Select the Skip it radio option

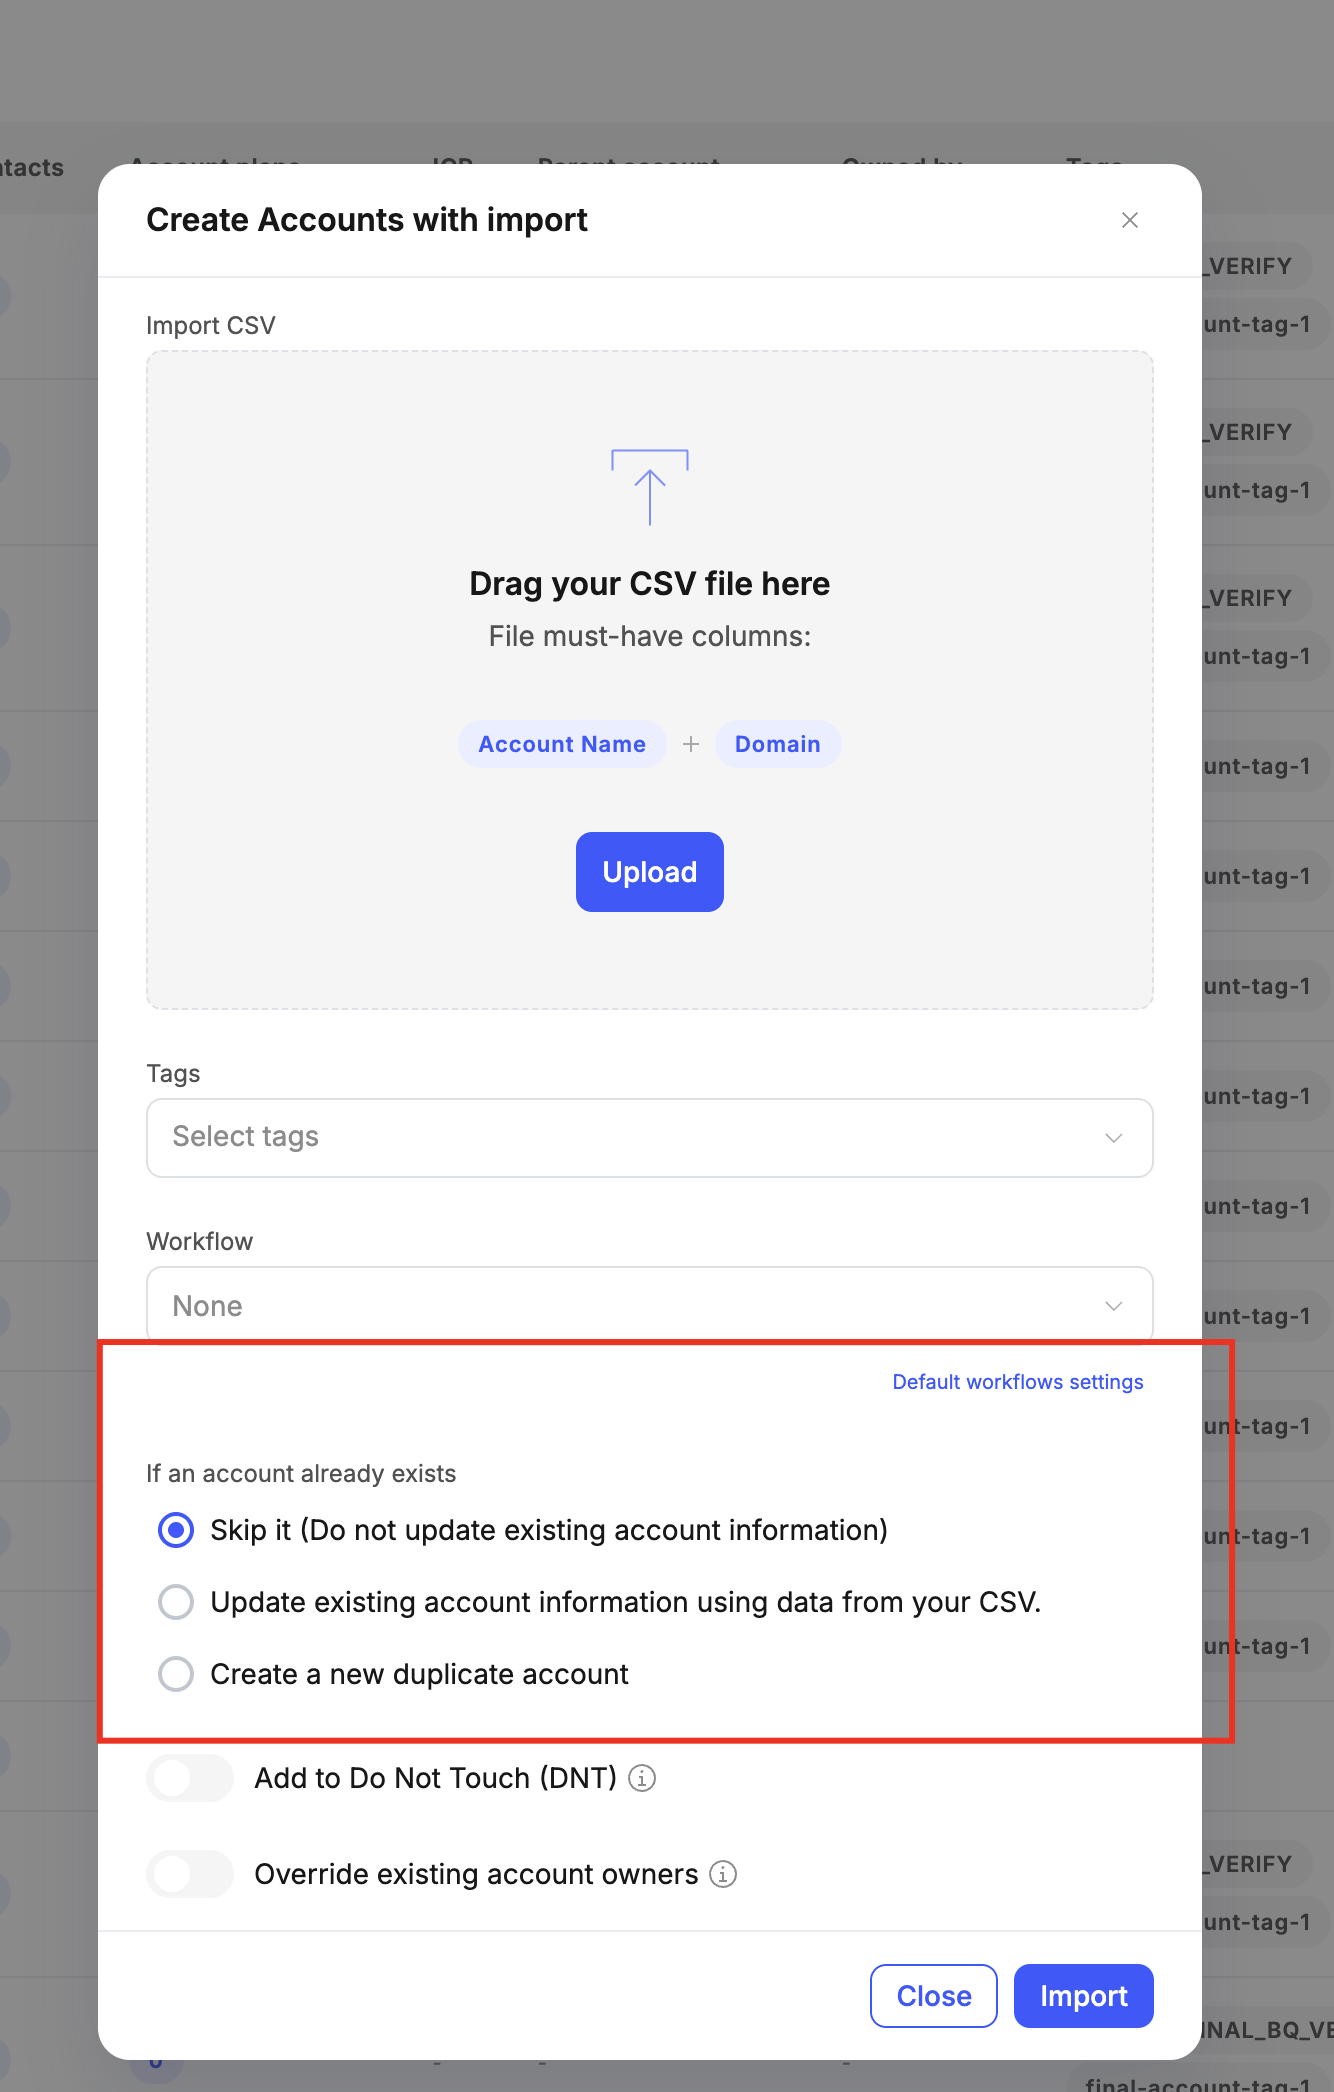click(x=176, y=1530)
